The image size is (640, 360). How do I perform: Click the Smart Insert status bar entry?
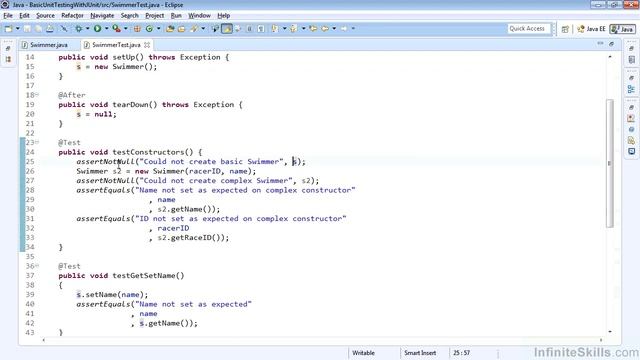pos(420,353)
